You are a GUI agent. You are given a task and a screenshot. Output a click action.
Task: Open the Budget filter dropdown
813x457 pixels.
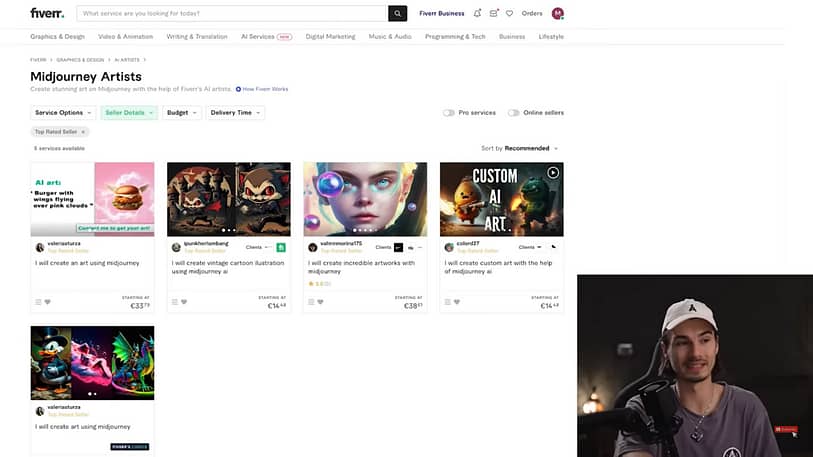[182, 113]
